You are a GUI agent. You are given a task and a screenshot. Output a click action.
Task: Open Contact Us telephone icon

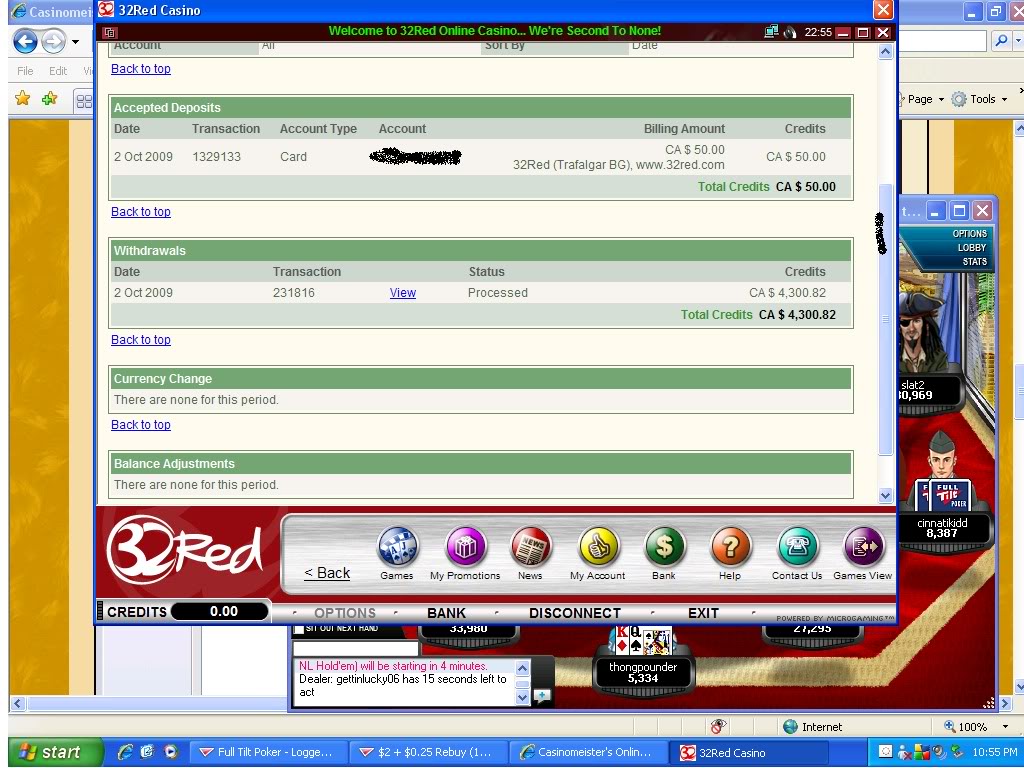tap(797, 547)
